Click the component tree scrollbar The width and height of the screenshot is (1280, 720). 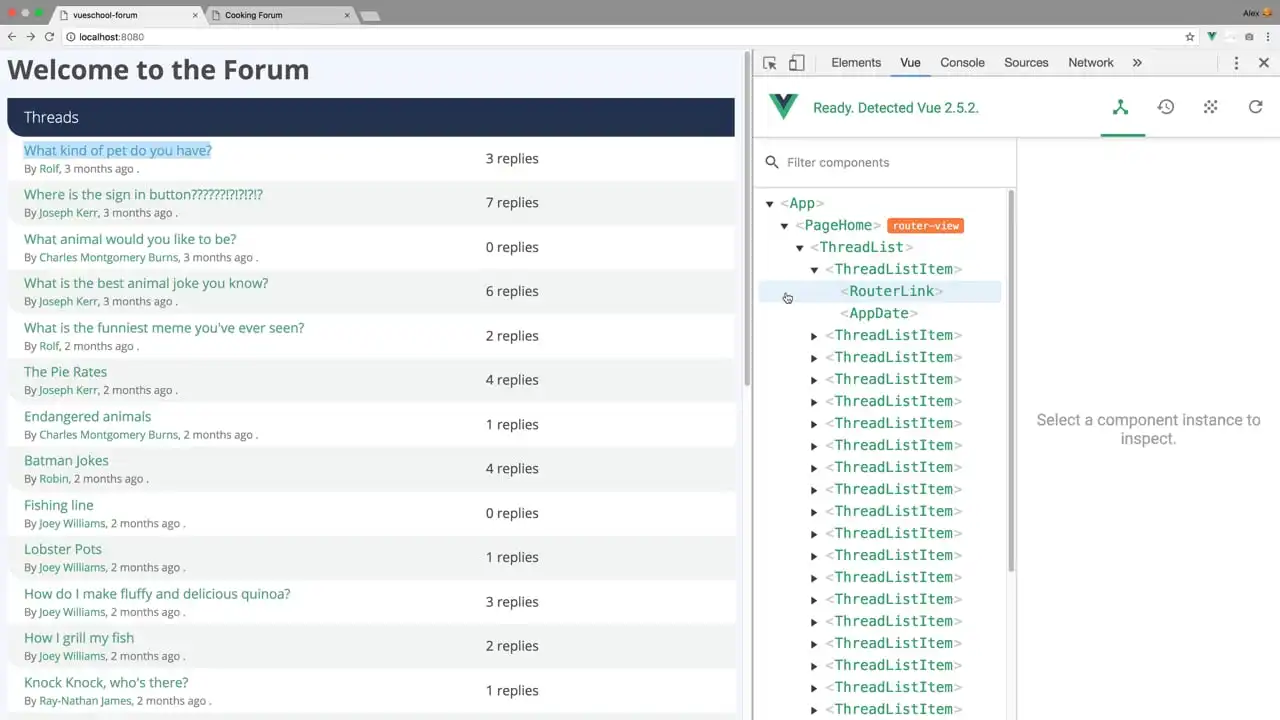point(1011,380)
